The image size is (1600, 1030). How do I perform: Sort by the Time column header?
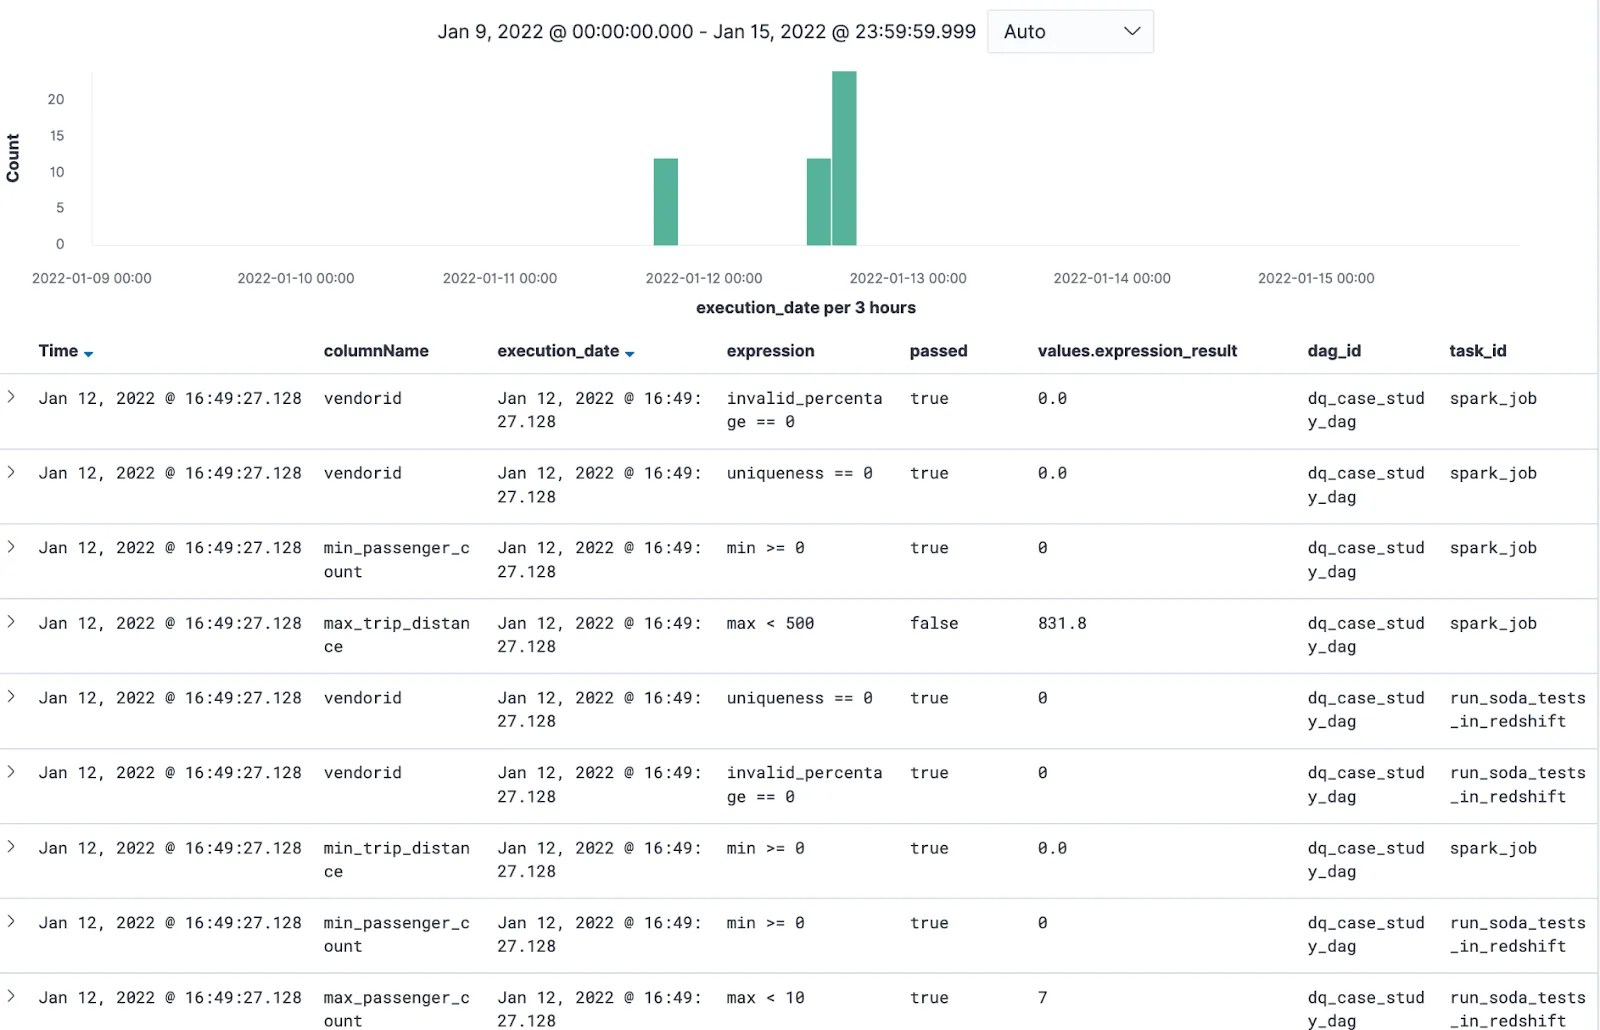58,351
